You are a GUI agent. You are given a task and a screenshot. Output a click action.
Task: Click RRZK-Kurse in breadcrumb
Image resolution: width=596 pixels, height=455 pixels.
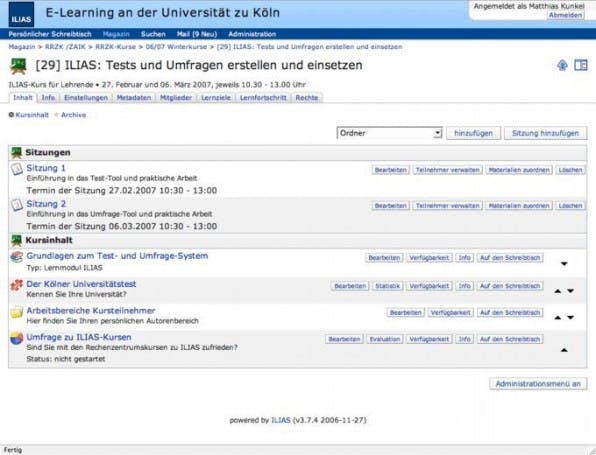coord(115,47)
